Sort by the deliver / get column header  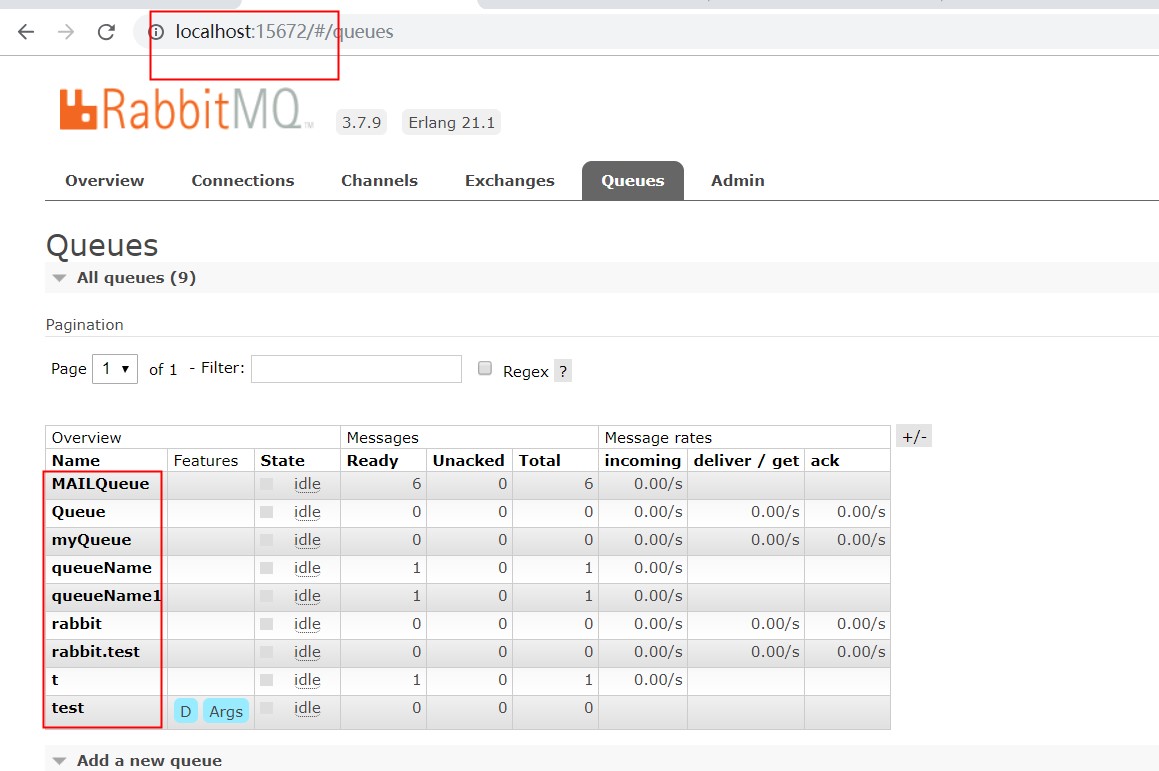pyautogui.click(x=746, y=461)
